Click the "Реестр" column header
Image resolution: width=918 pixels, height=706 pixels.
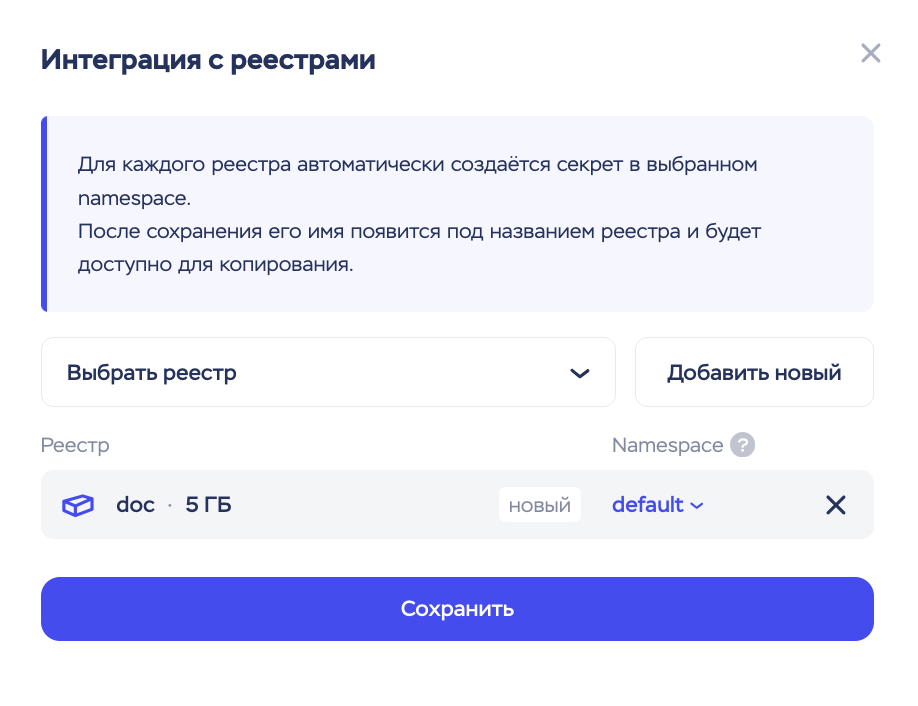coord(75,445)
